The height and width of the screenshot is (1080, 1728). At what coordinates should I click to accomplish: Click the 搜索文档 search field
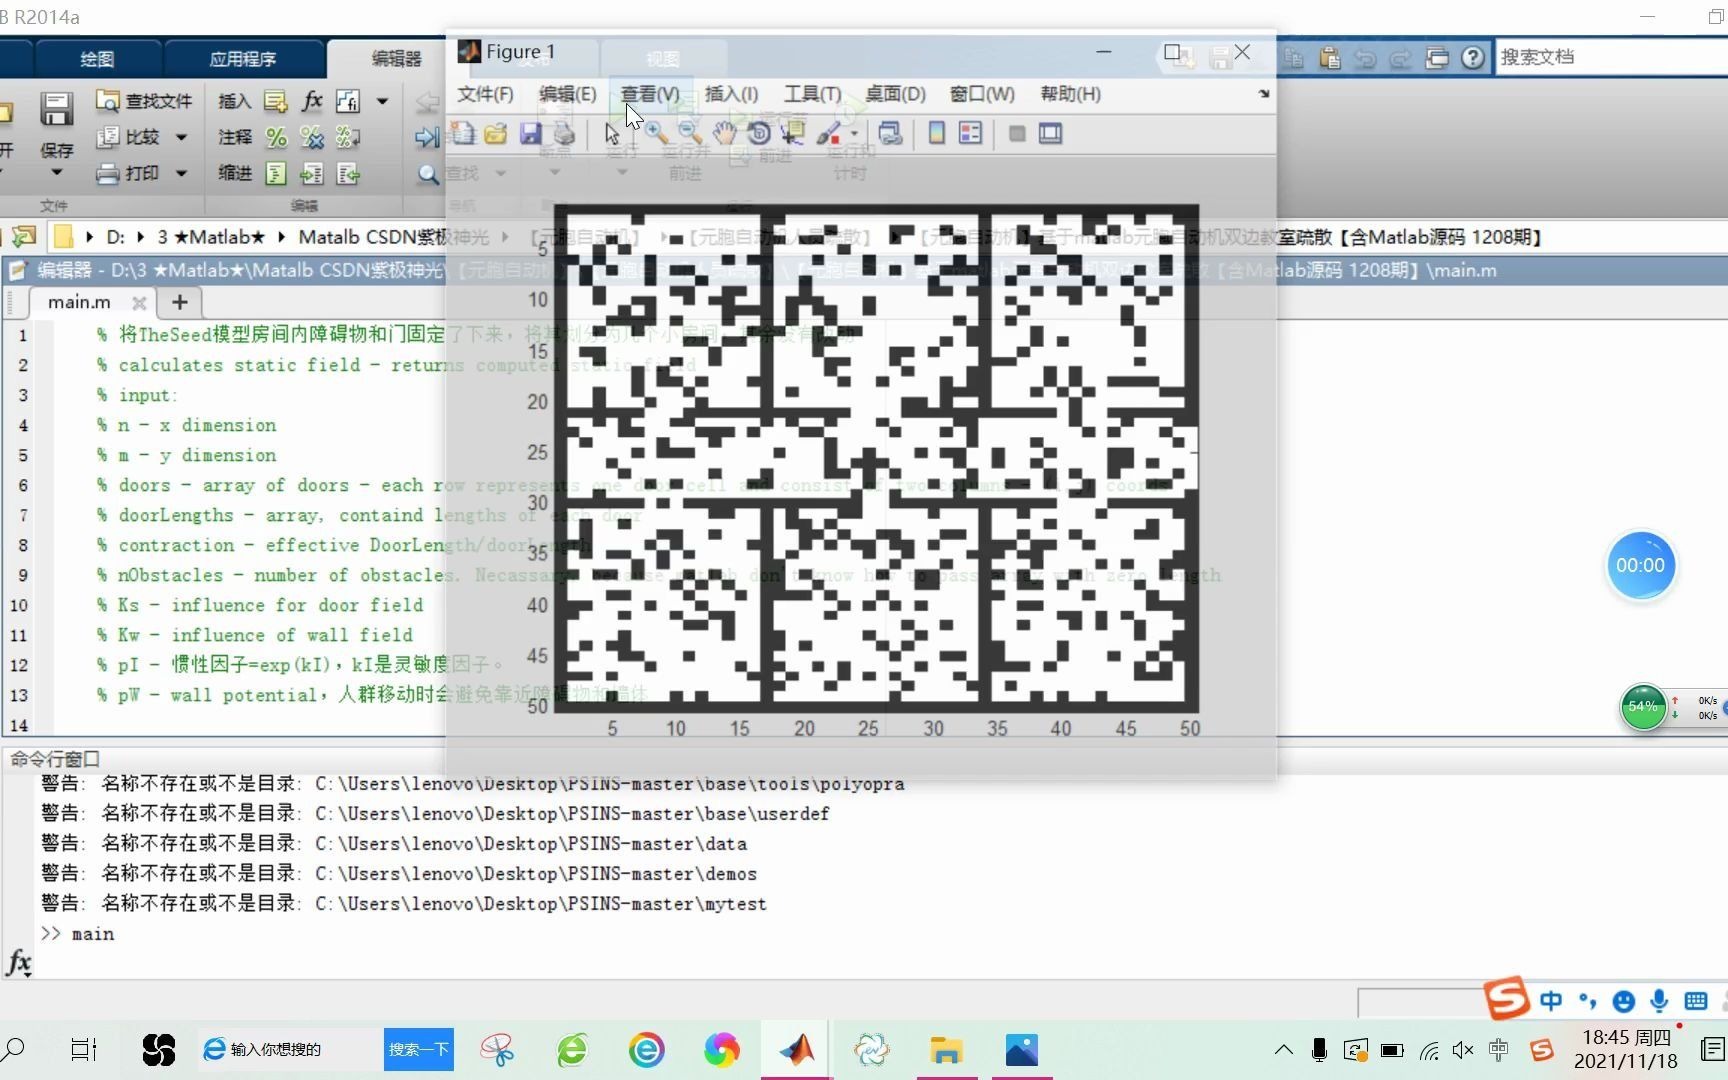click(1610, 57)
